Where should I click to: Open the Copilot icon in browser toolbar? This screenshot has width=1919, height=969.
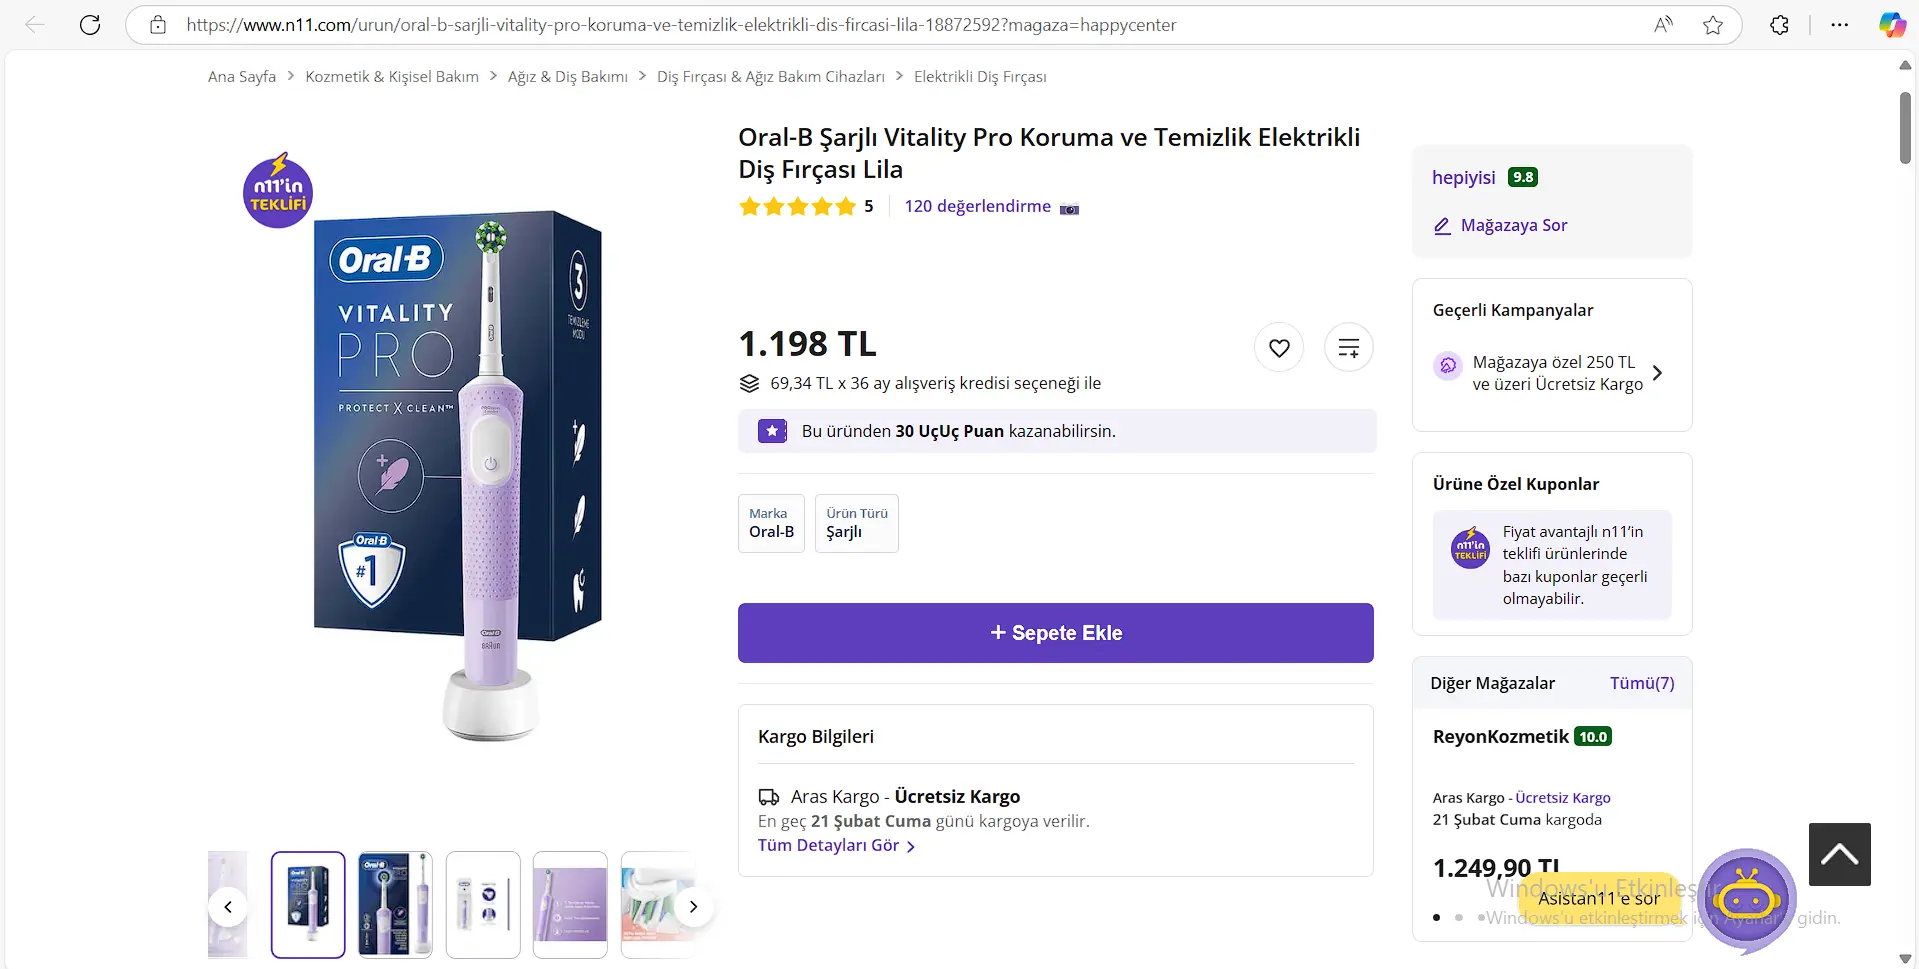tap(1891, 25)
